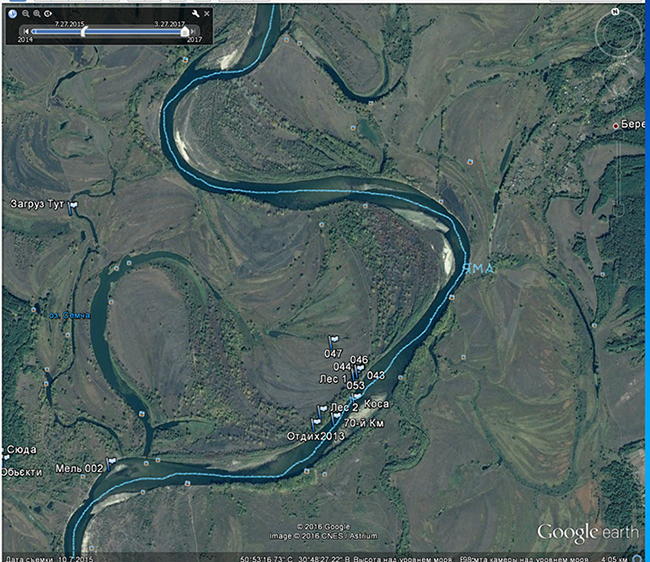Select the 047 placemark flag
Viewport: 650px width, 562px height.
(333, 342)
